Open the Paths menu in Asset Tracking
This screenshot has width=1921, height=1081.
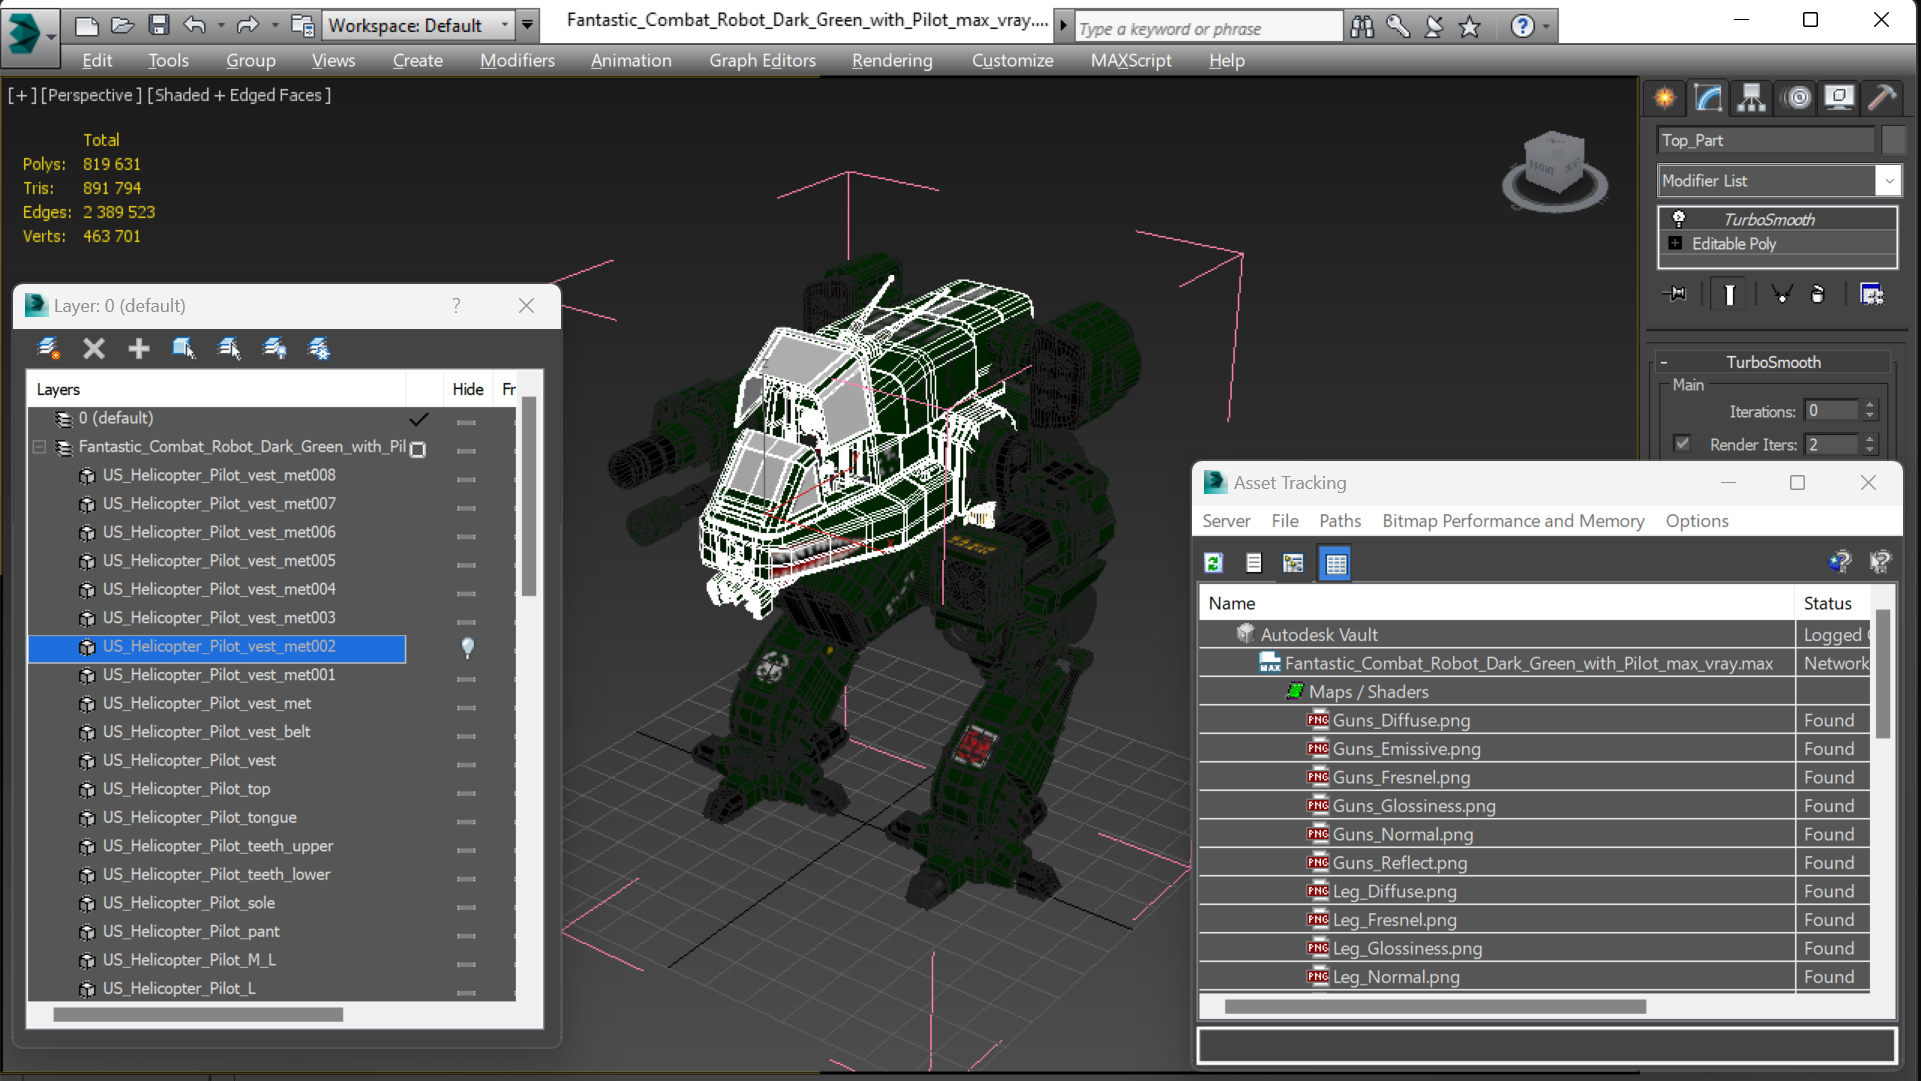click(1339, 521)
